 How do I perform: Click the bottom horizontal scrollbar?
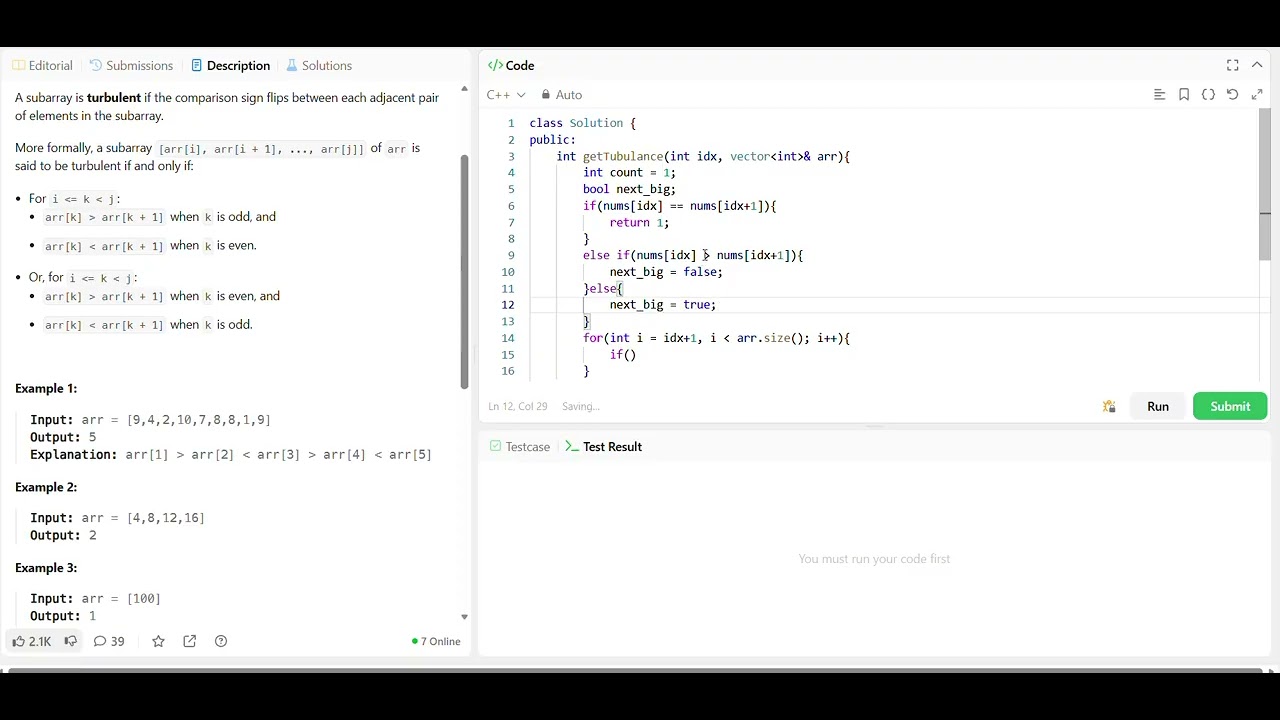[x=635, y=669]
